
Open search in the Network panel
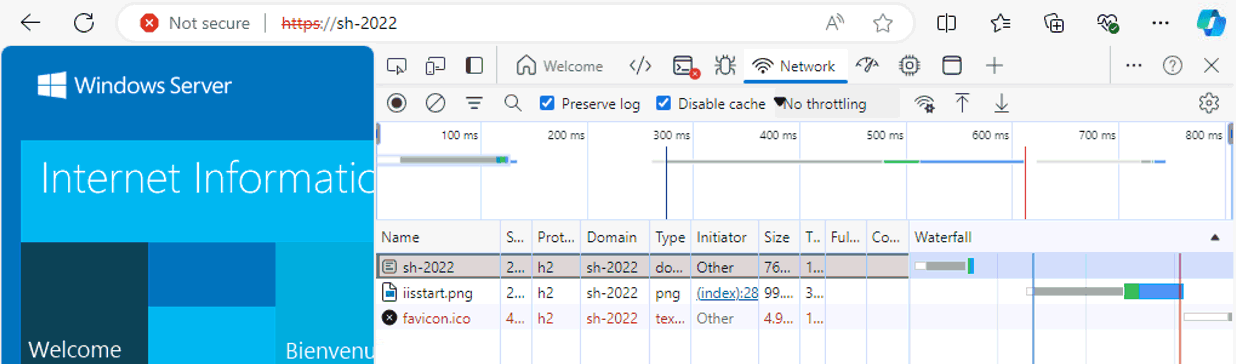(x=513, y=103)
